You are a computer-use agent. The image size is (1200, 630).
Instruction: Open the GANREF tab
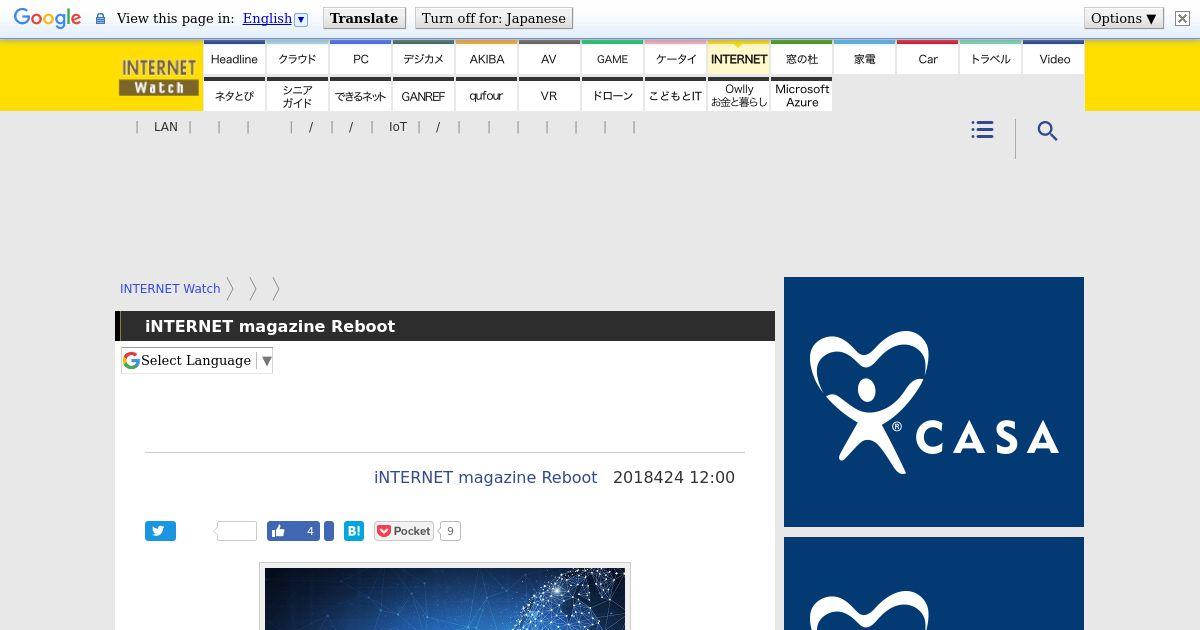(423, 95)
